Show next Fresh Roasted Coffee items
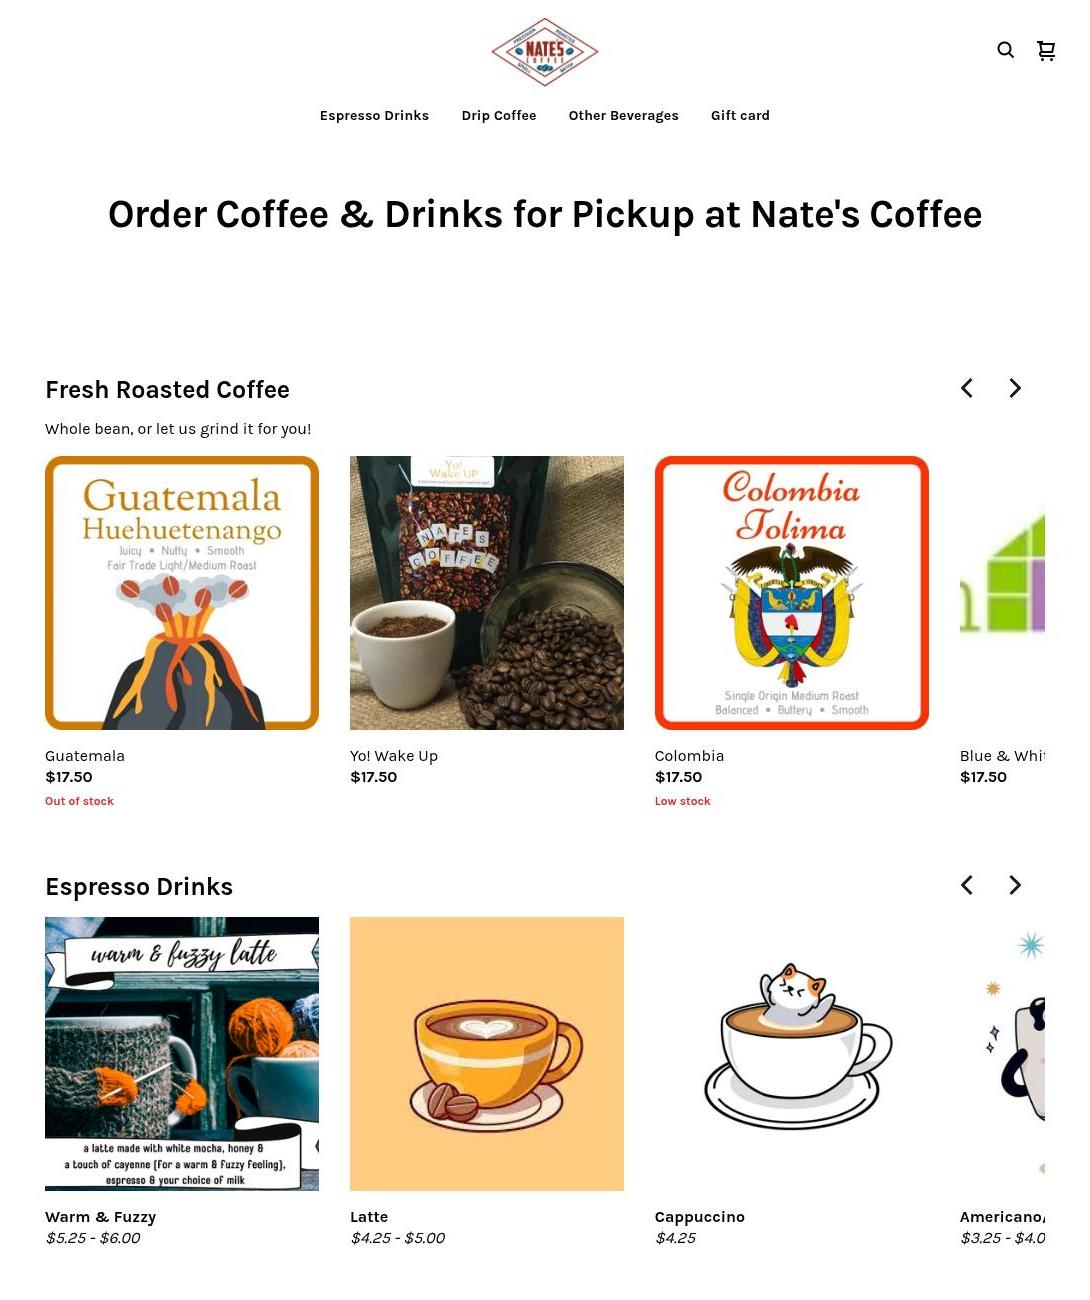The height and width of the screenshot is (1300, 1090). [1015, 388]
